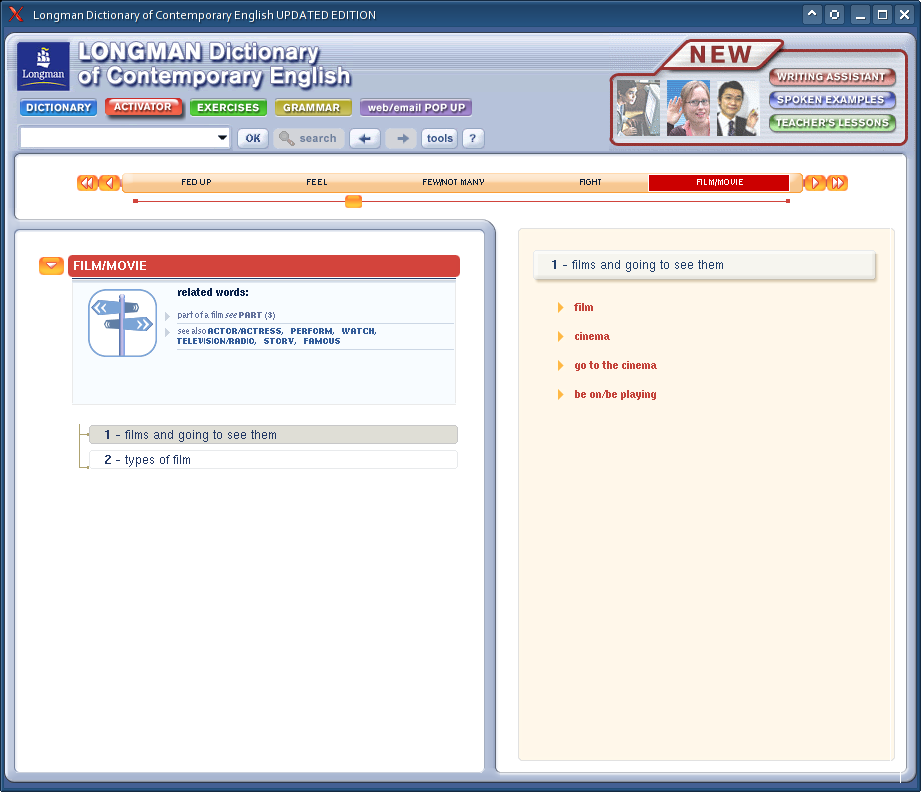Image resolution: width=921 pixels, height=792 pixels.
Task: Go back with the left arrow button
Action: coord(365,139)
